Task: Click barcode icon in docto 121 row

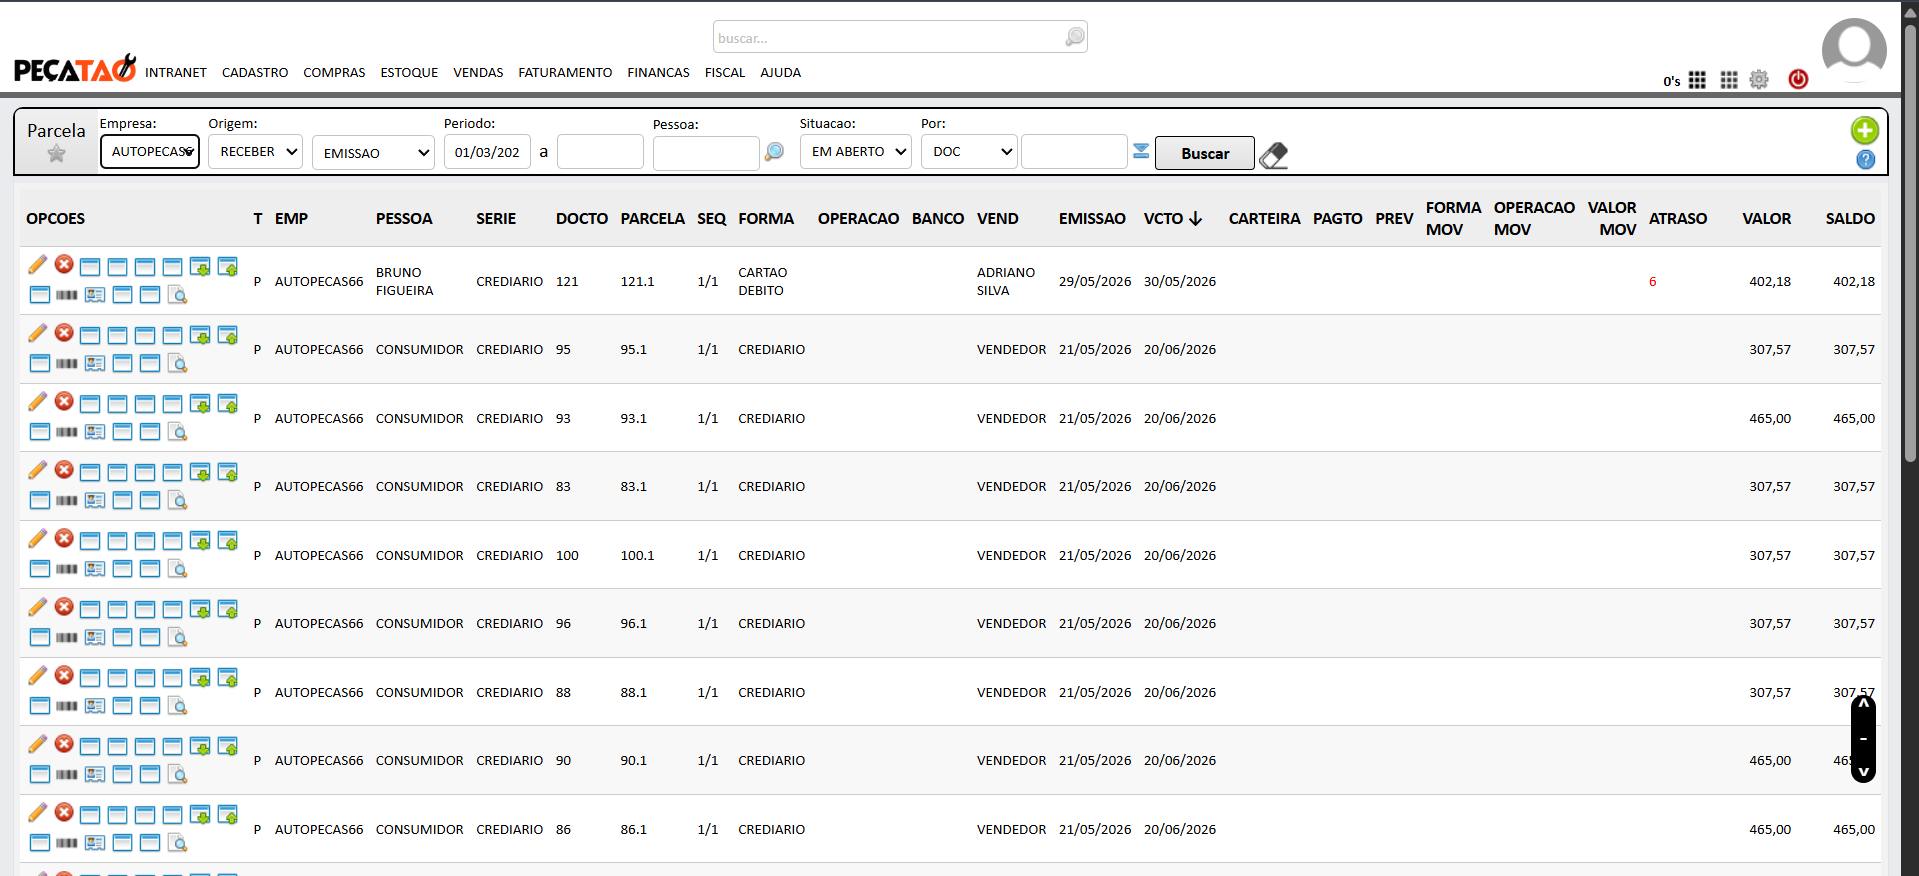Action: [x=67, y=295]
